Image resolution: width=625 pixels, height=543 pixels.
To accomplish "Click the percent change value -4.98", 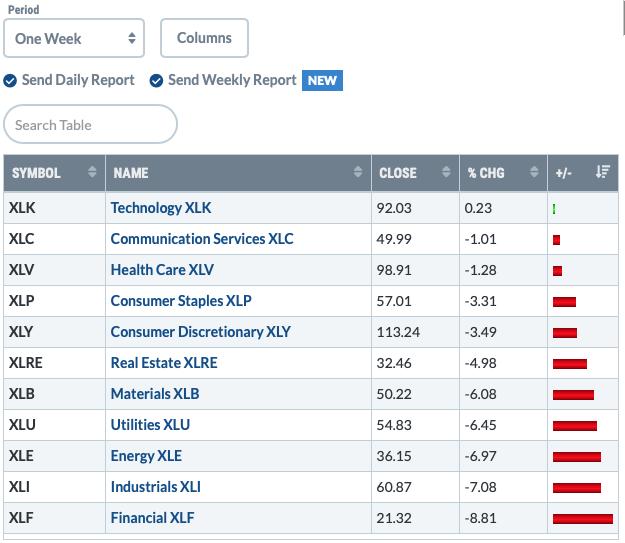I will pos(480,364).
